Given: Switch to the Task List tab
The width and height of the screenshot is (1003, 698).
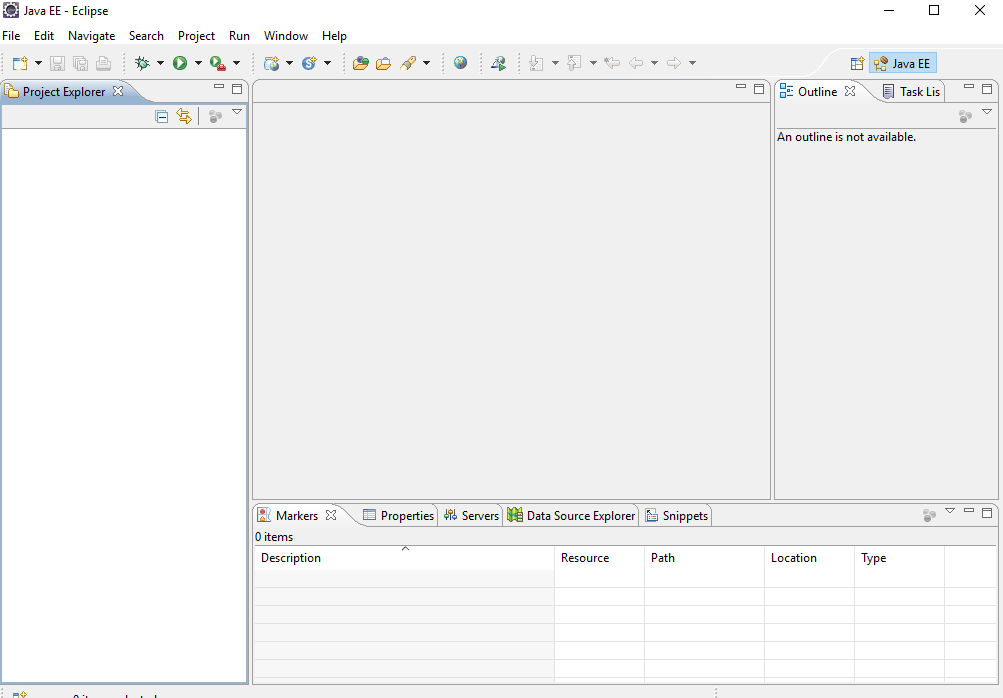Looking at the screenshot, I should pos(911,91).
